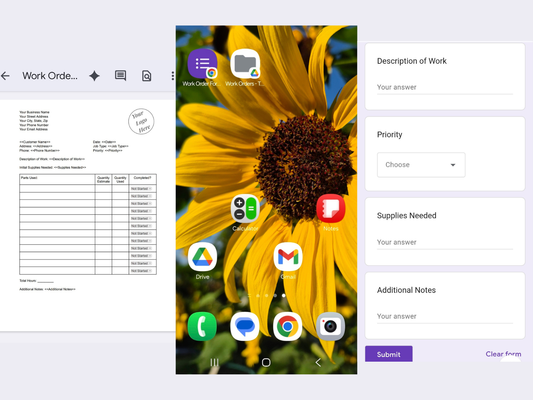Click the Description of Work answer field

click(x=445, y=87)
